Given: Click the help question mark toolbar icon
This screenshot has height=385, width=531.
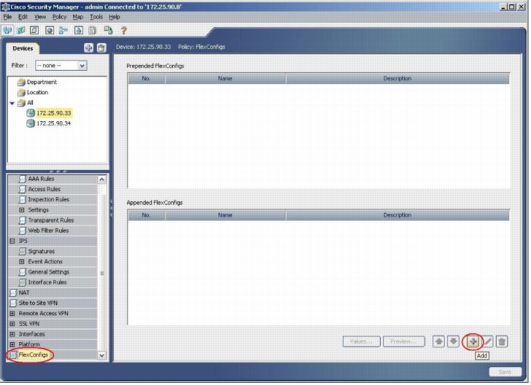Looking at the screenshot, I should 124,30.
